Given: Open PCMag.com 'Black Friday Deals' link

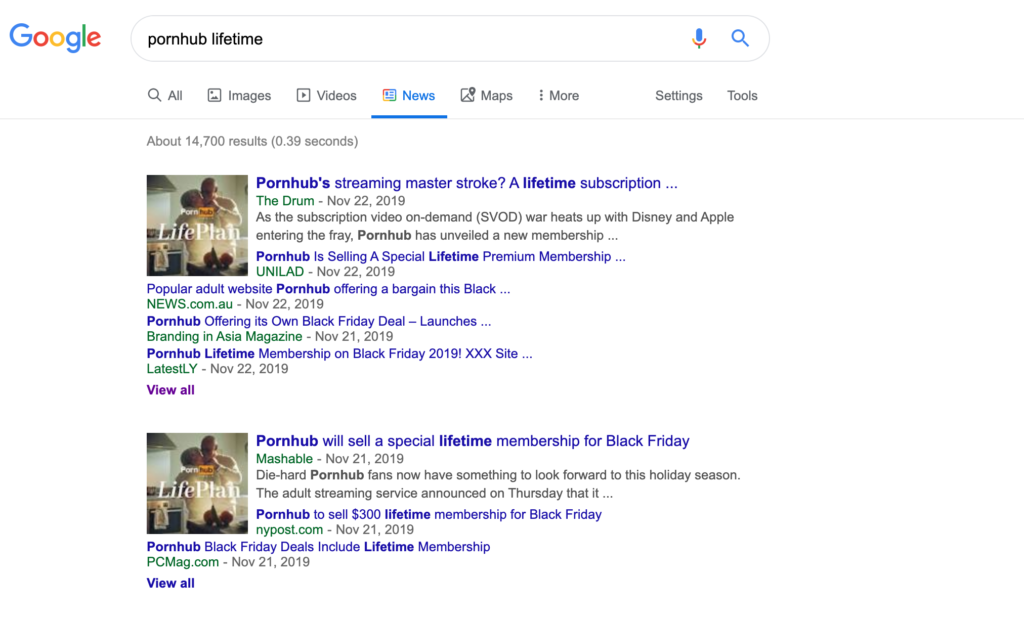Looking at the screenshot, I should coord(318,547).
